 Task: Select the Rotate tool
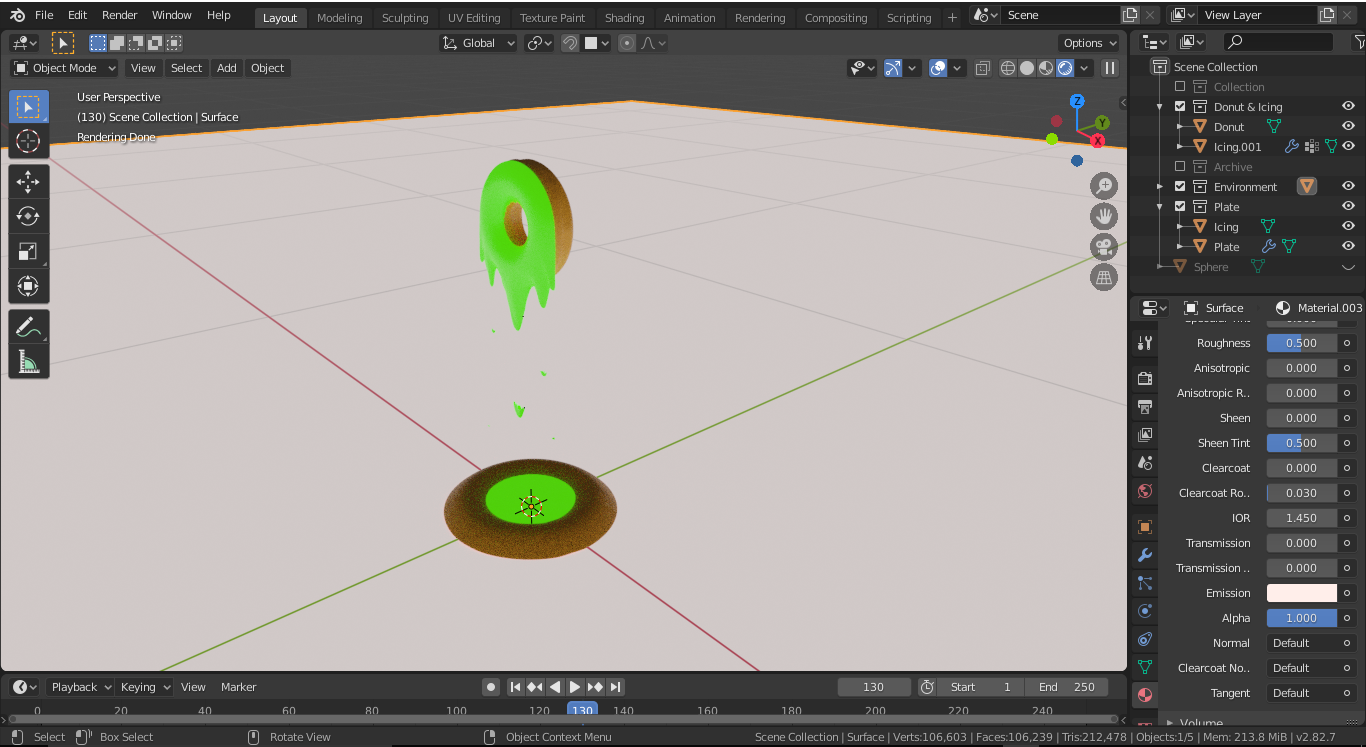28,216
